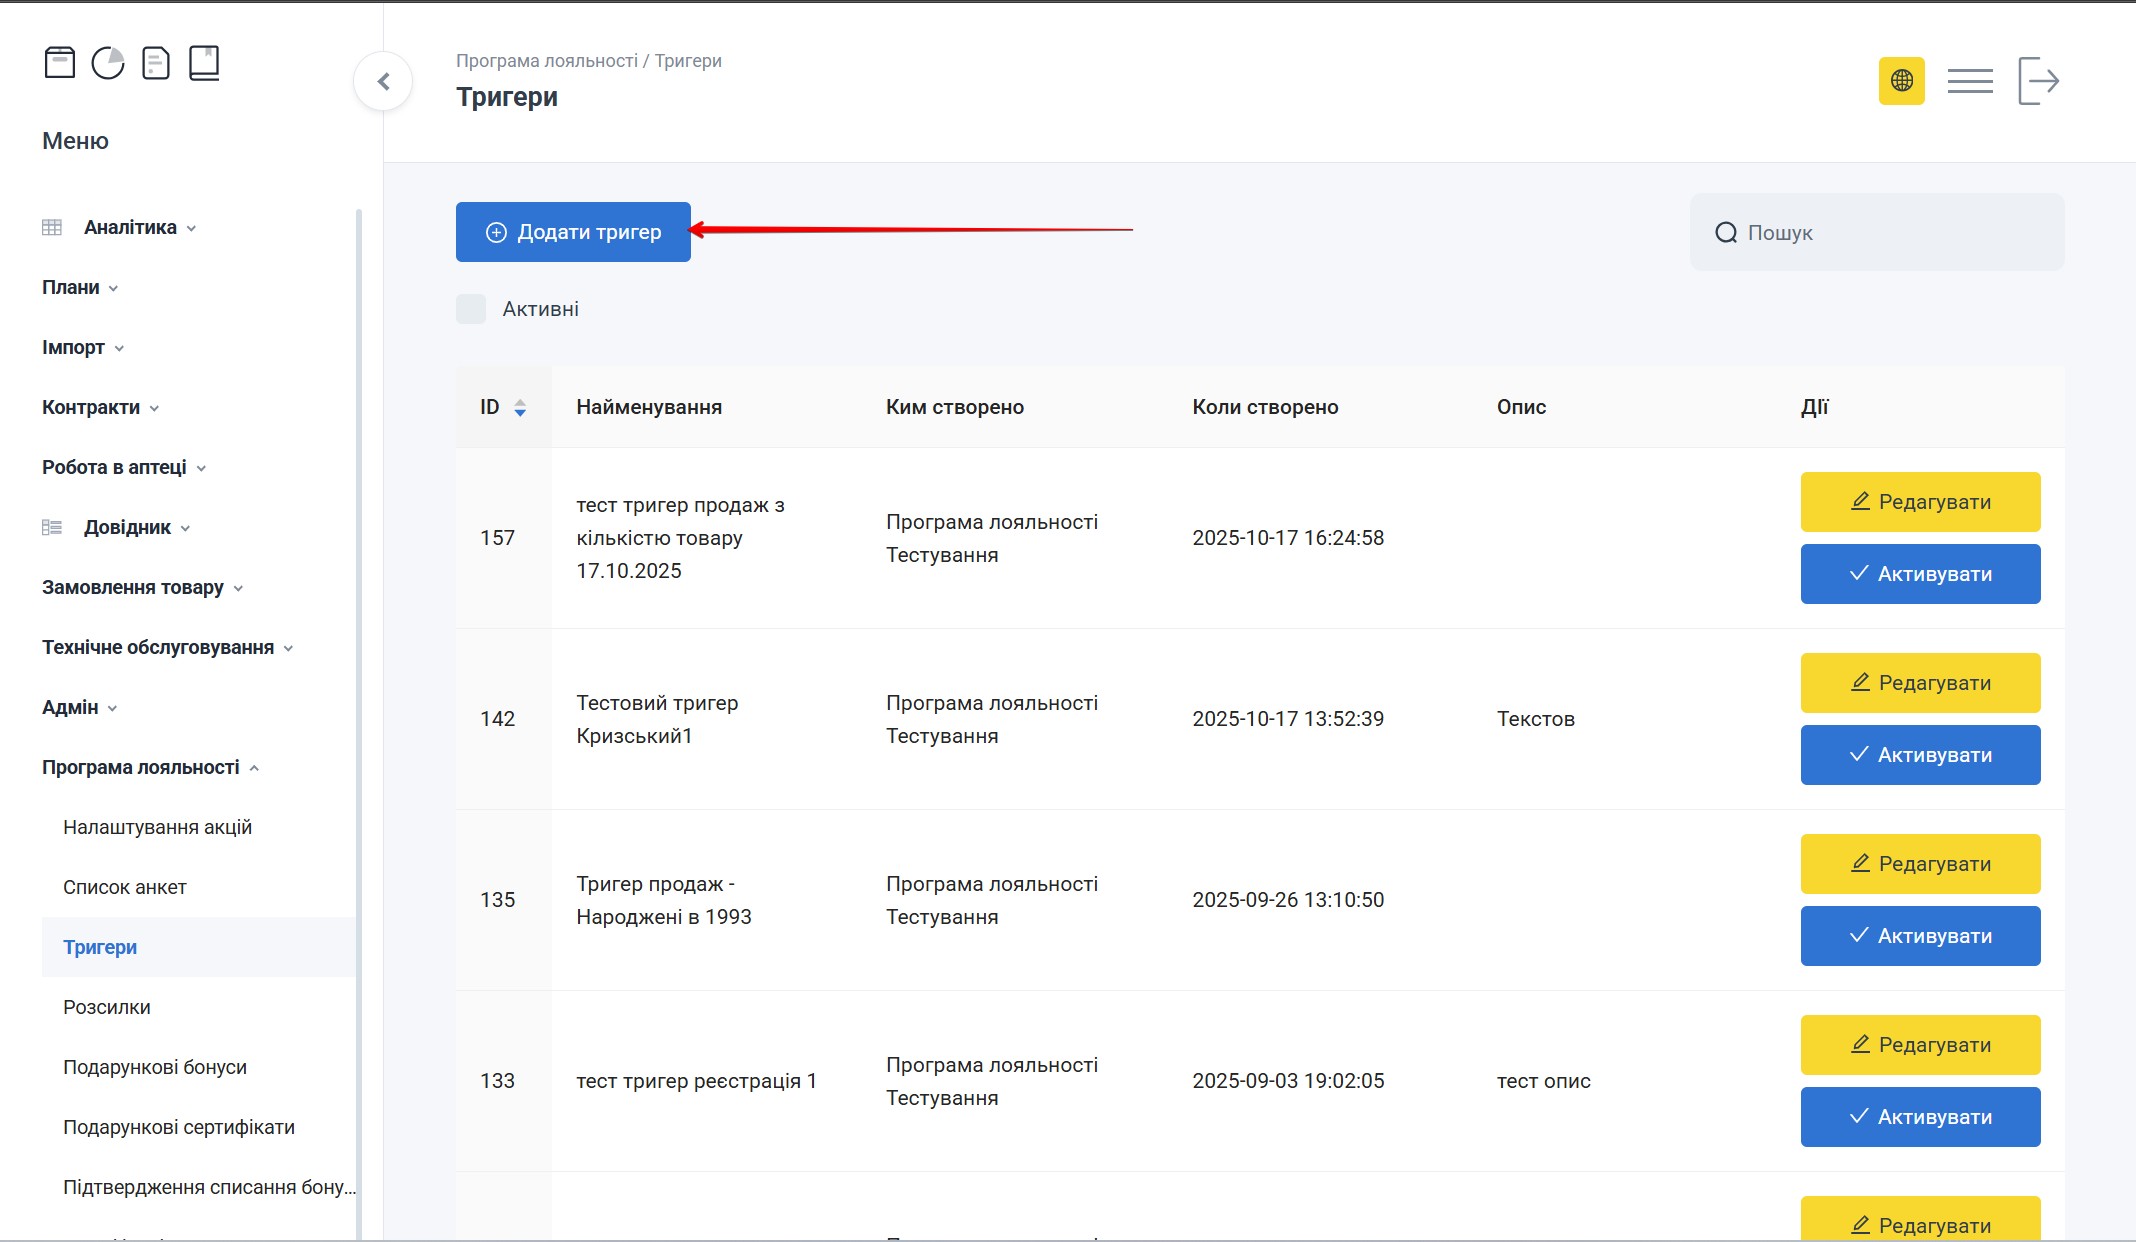Expand the Аналітика menu section
Viewport: 2136px width, 1242px height.
[x=131, y=228]
